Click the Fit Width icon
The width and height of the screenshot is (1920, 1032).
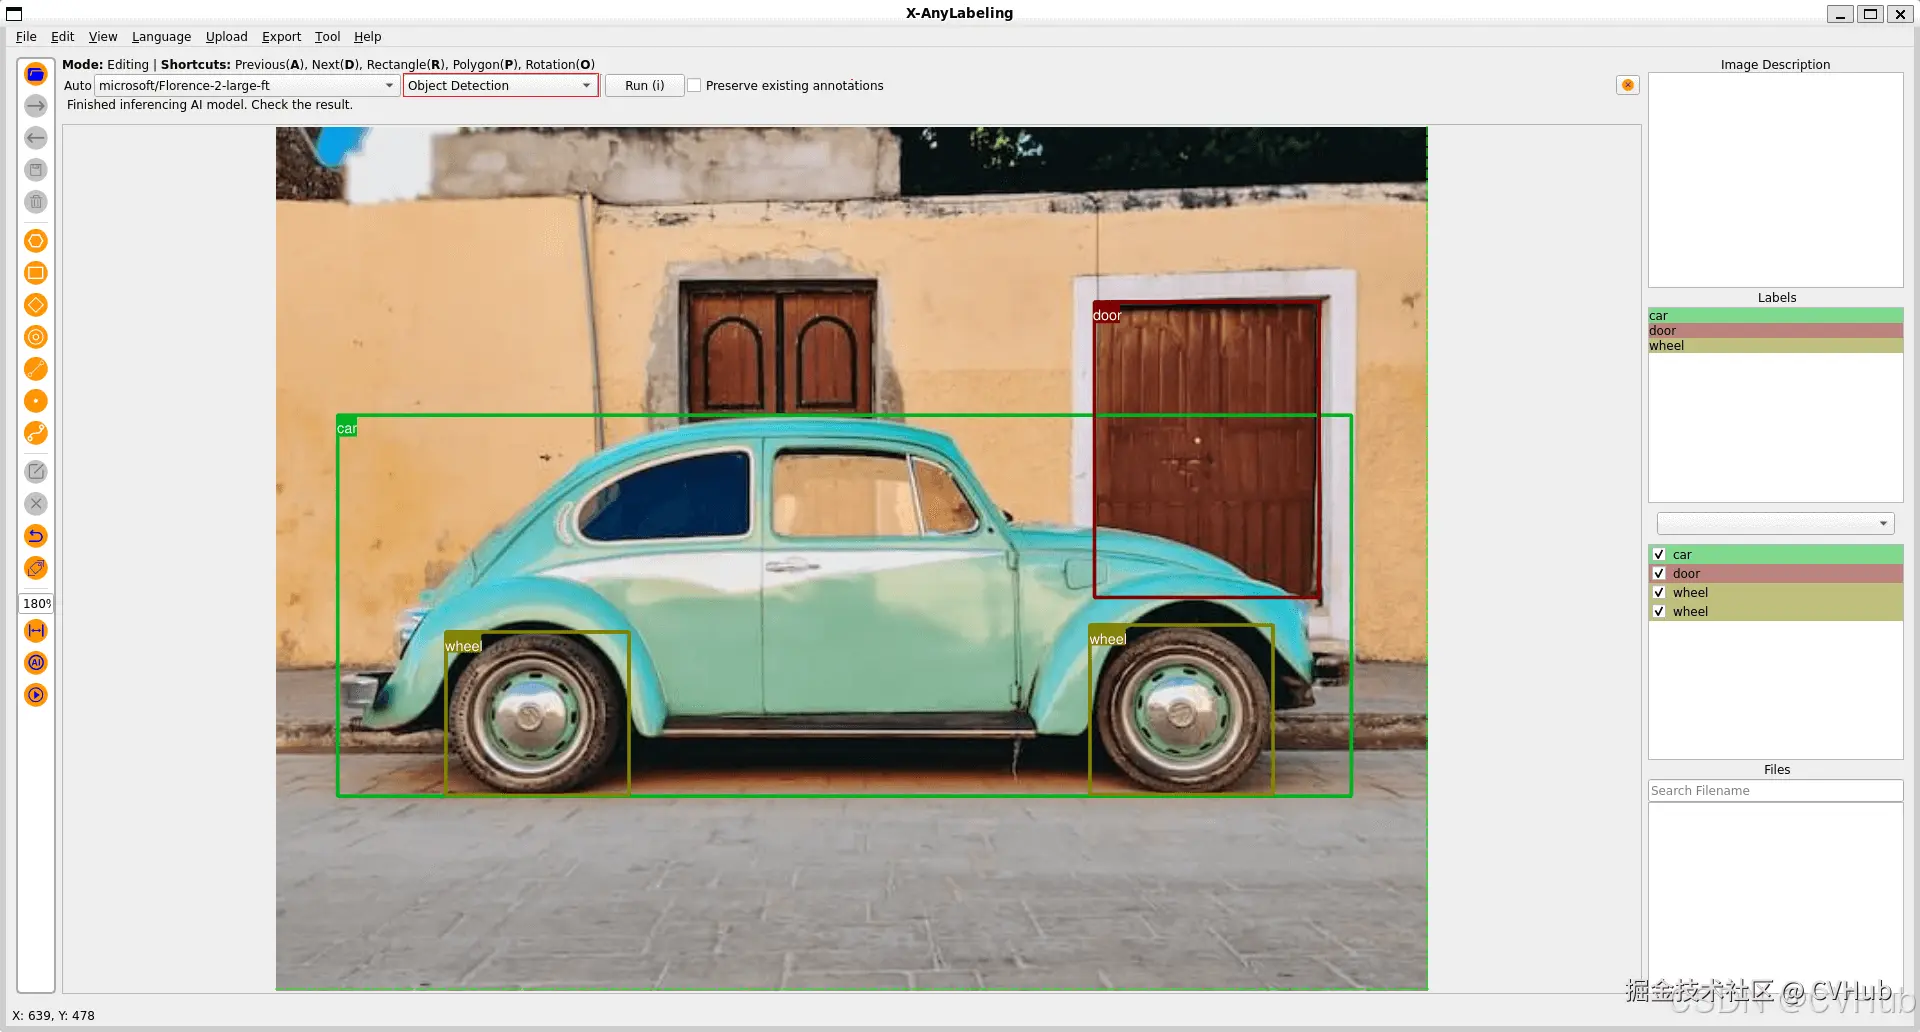(x=36, y=631)
